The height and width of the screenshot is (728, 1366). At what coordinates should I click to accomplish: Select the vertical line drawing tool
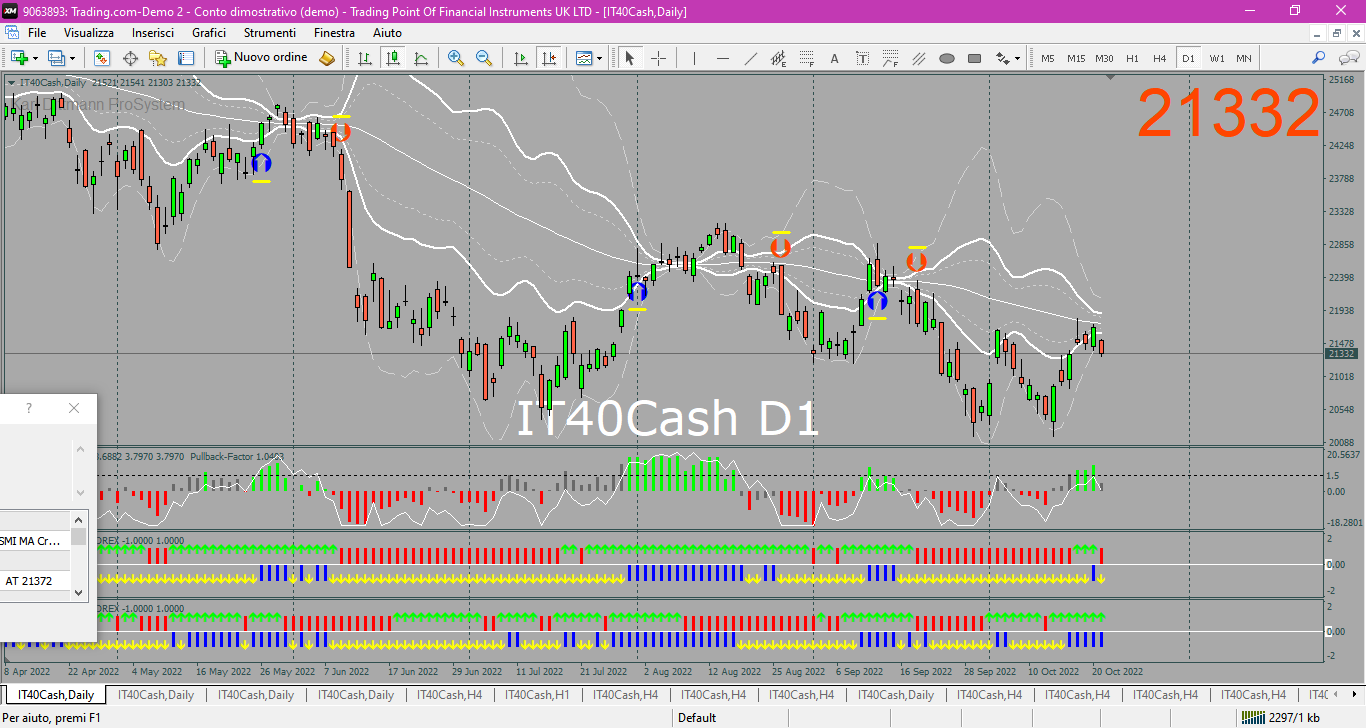(695, 58)
